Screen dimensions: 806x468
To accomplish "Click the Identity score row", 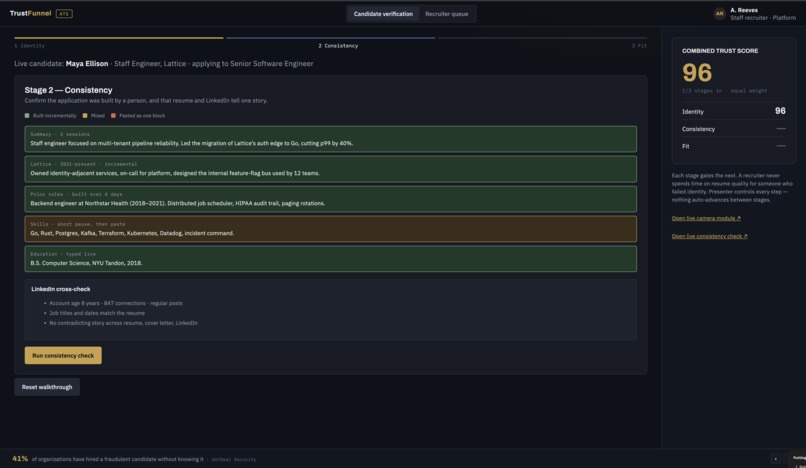I will click(x=734, y=111).
